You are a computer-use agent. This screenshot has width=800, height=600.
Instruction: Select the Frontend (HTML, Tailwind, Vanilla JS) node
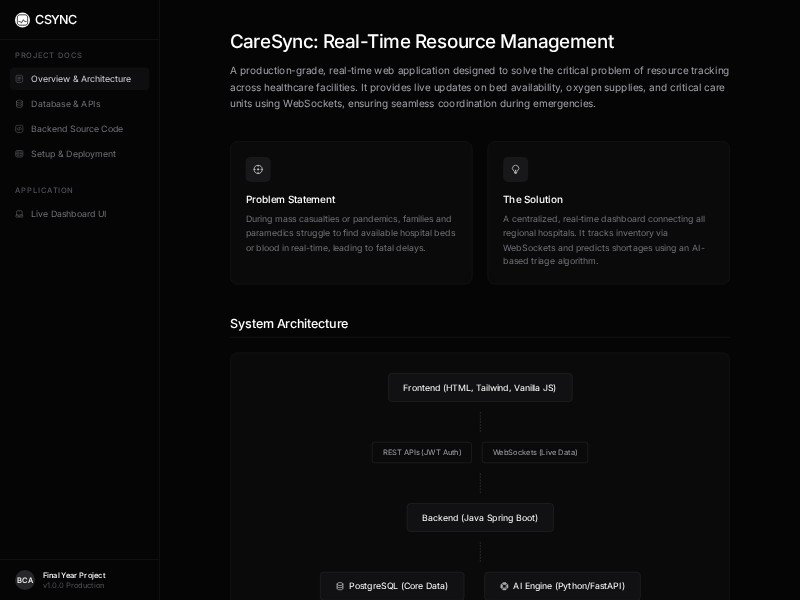(x=480, y=388)
